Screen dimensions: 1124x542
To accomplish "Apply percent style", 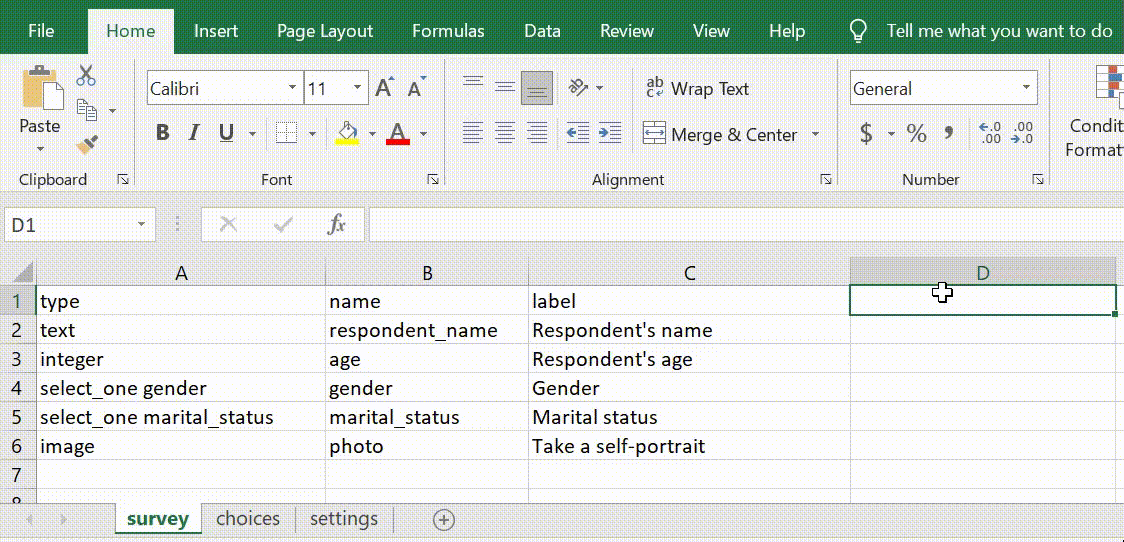I will pyautogui.click(x=916, y=133).
